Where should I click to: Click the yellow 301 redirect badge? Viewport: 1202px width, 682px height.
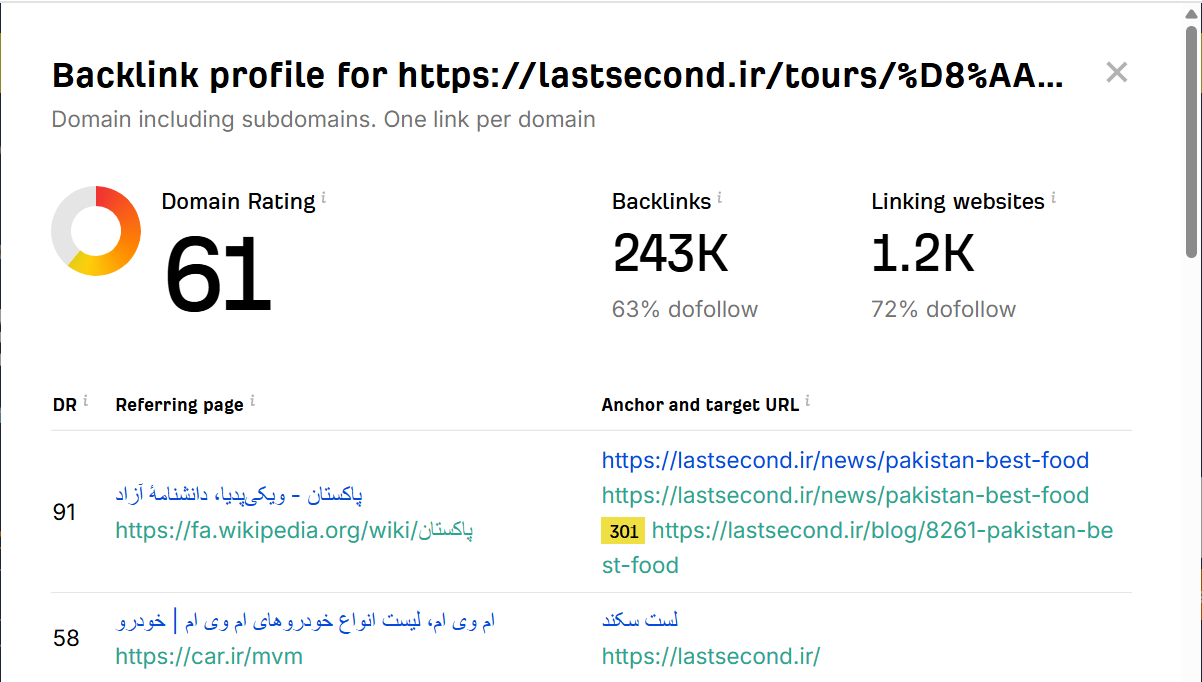point(622,531)
